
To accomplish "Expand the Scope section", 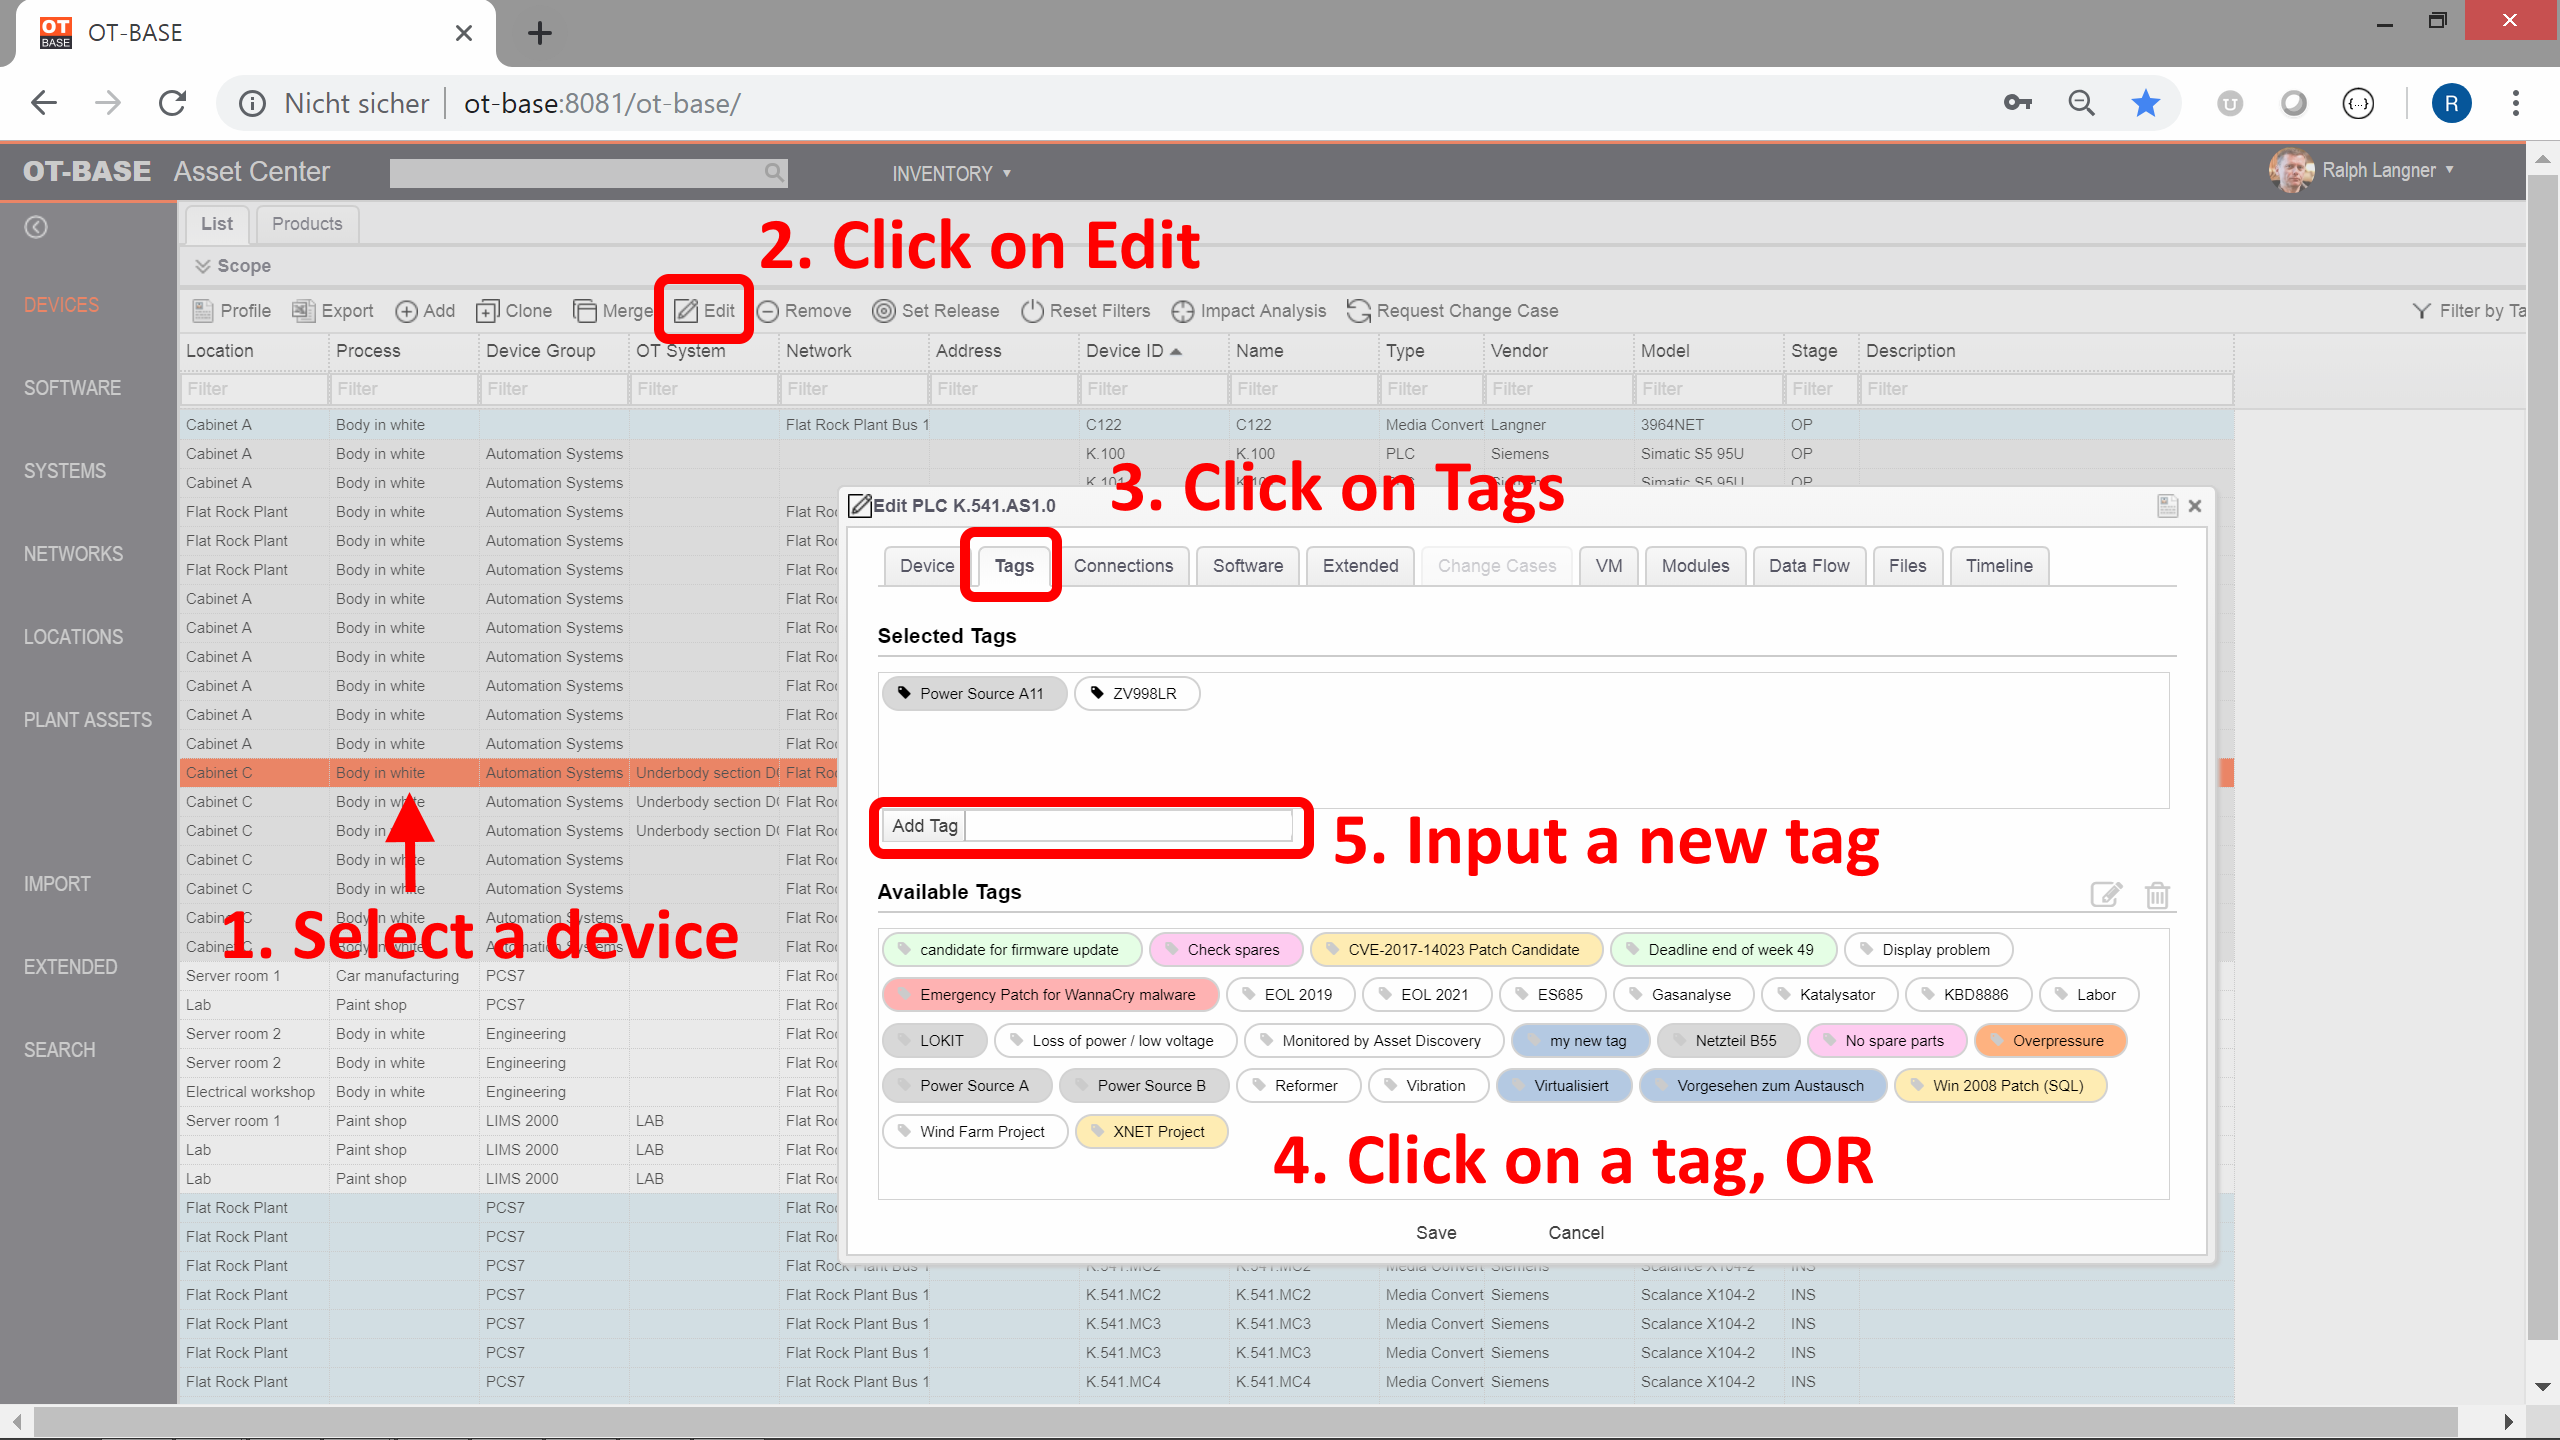I will click(233, 266).
